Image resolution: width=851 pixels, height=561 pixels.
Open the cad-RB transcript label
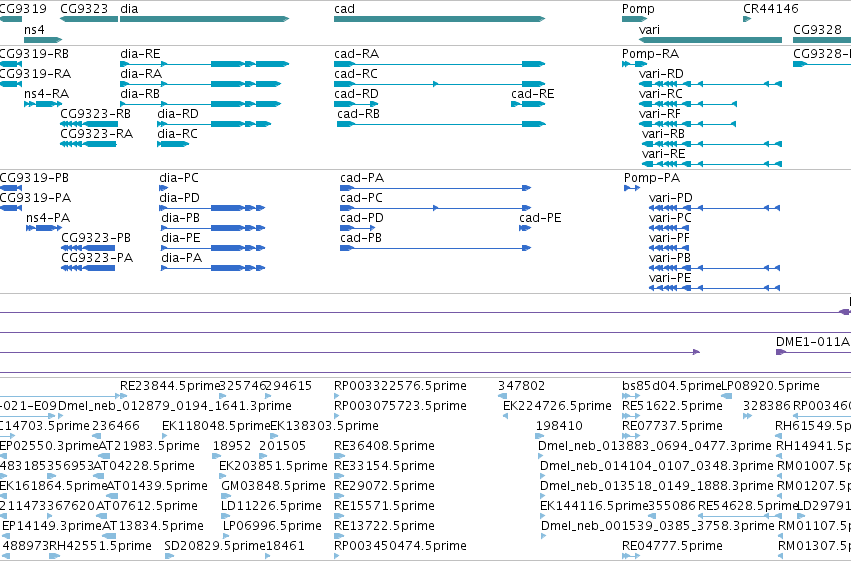pyautogui.click(x=358, y=114)
